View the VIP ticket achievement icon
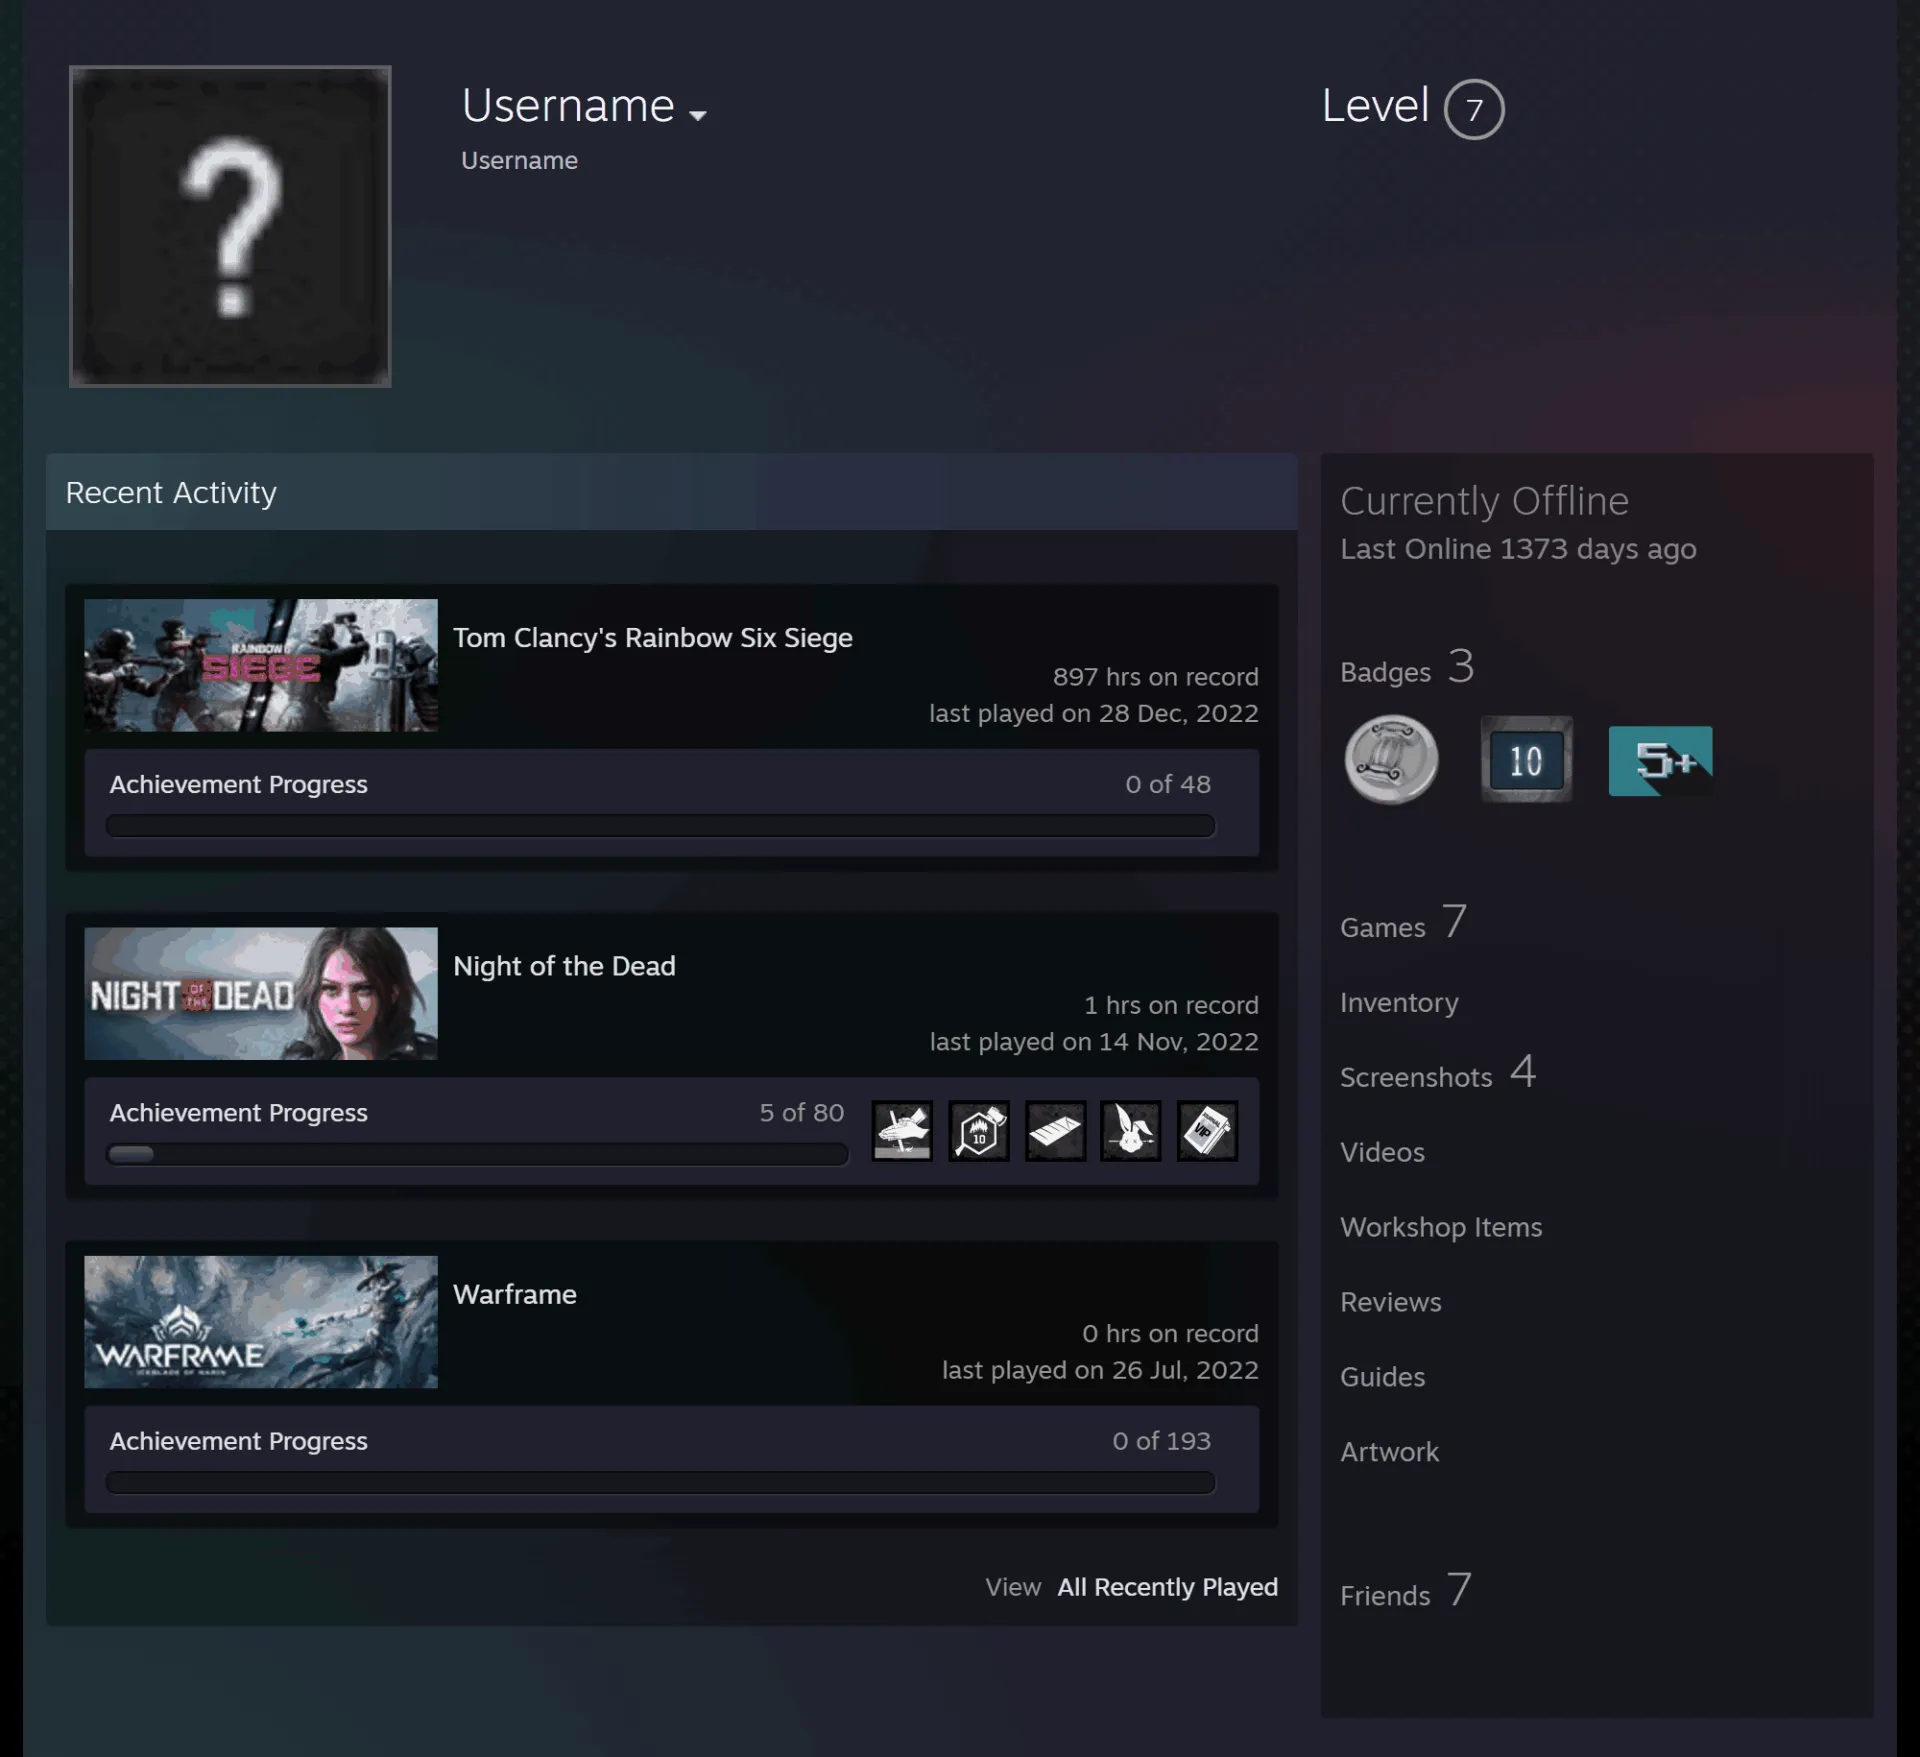Image resolution: width=1920 pixels, height=1757 pixels. pyautogui.click(x=1207, y=1131)
